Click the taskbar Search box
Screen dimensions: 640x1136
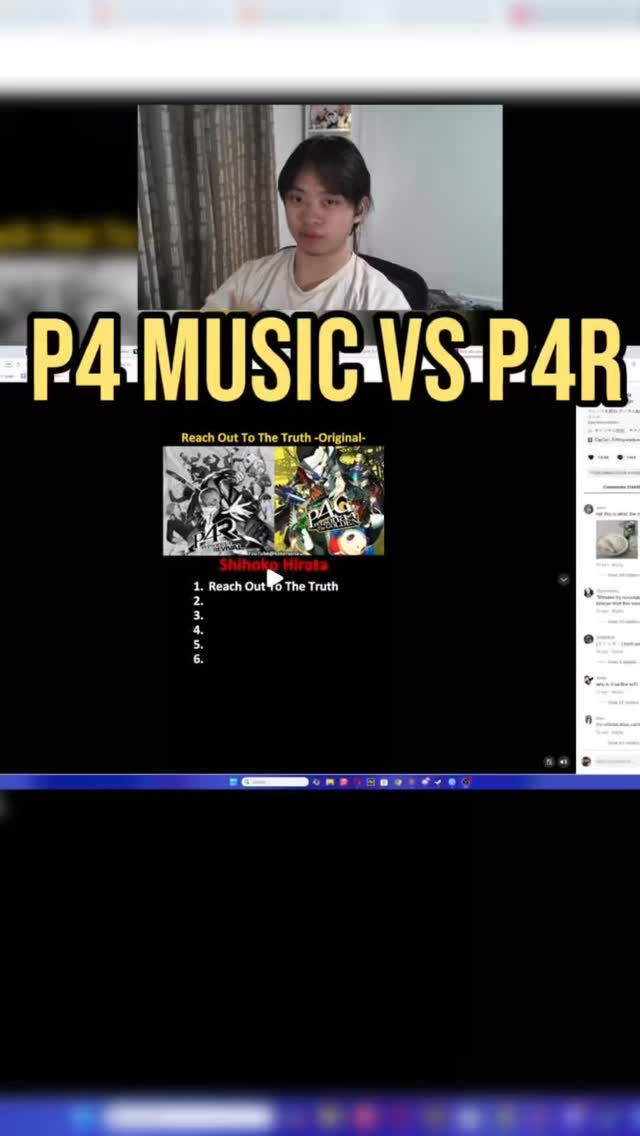coord(275,782)
